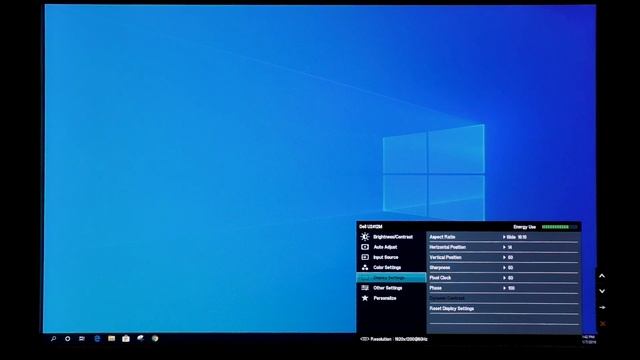Open Windows search from the taskbar
Viewport: 640px width, 360px height.
(53, 338)
